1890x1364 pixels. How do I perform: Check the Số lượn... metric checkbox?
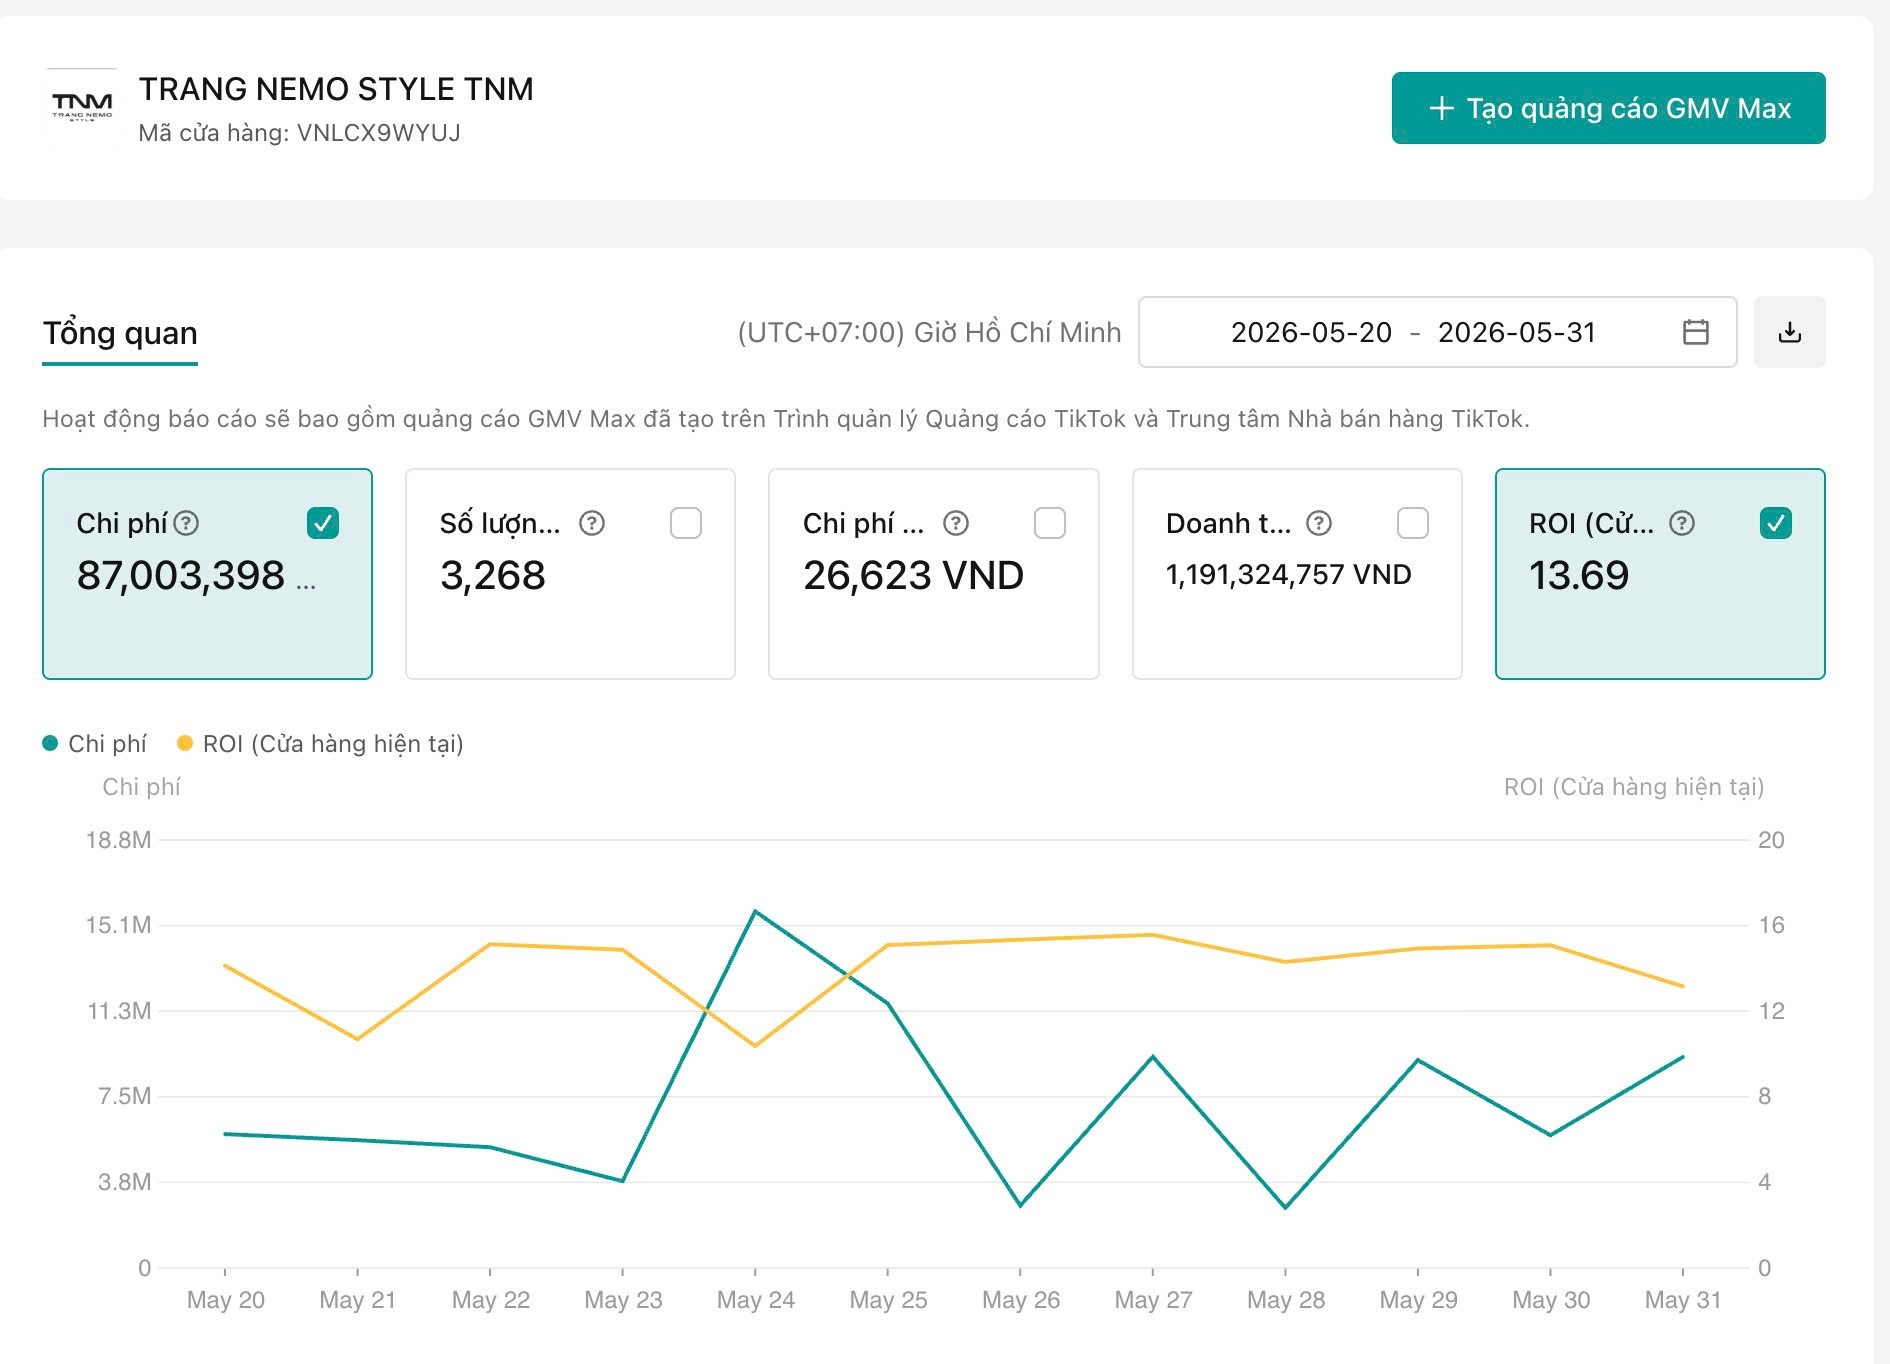pos(686,523)
